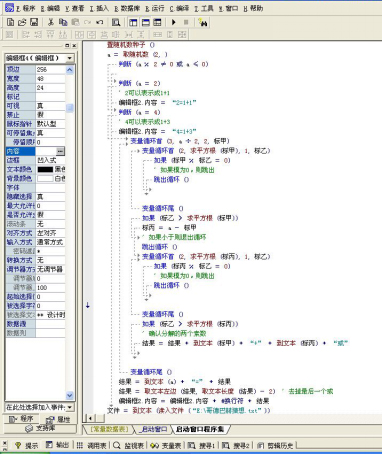Image resolution: width=382 pixels, height=454 pixels.
Task: Click the white 背景颜色 swatch
Action: [x=45, y=178]
